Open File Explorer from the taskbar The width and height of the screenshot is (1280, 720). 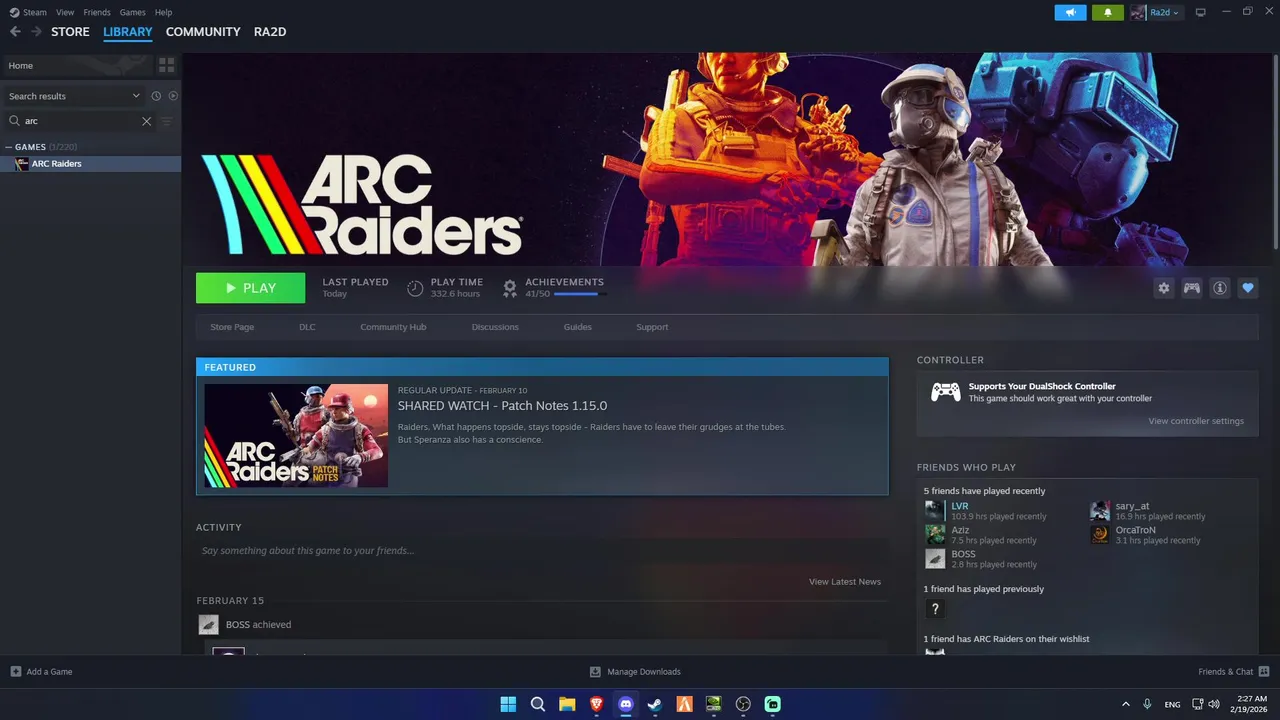[567, 704]
